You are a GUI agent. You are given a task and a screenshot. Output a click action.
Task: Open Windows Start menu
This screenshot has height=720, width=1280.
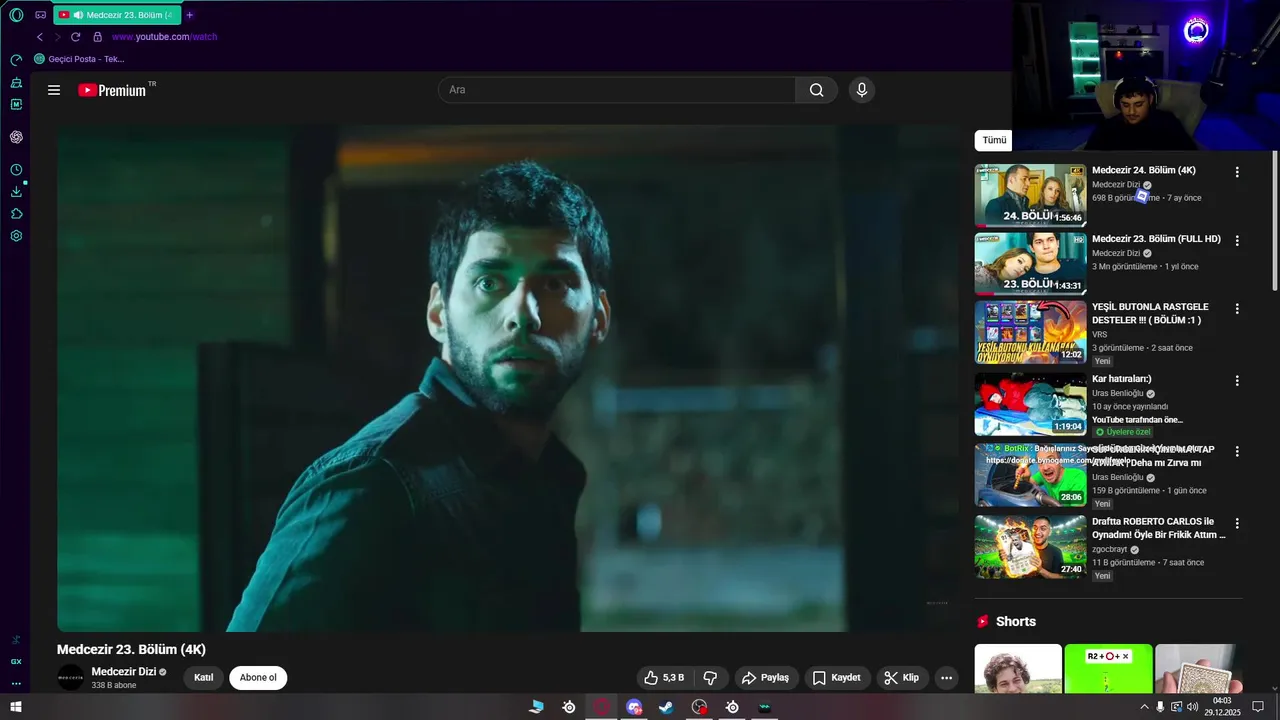click(x=16, y=707)
